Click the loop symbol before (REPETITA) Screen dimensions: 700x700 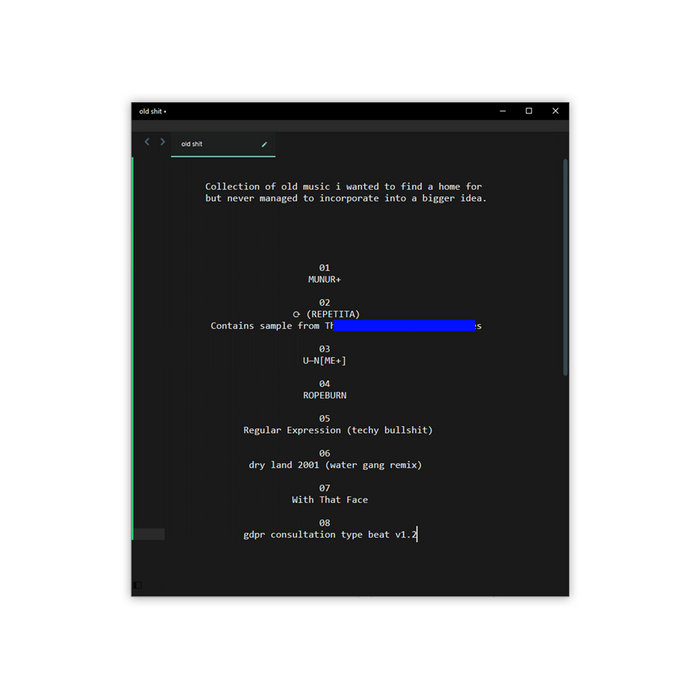297,314
